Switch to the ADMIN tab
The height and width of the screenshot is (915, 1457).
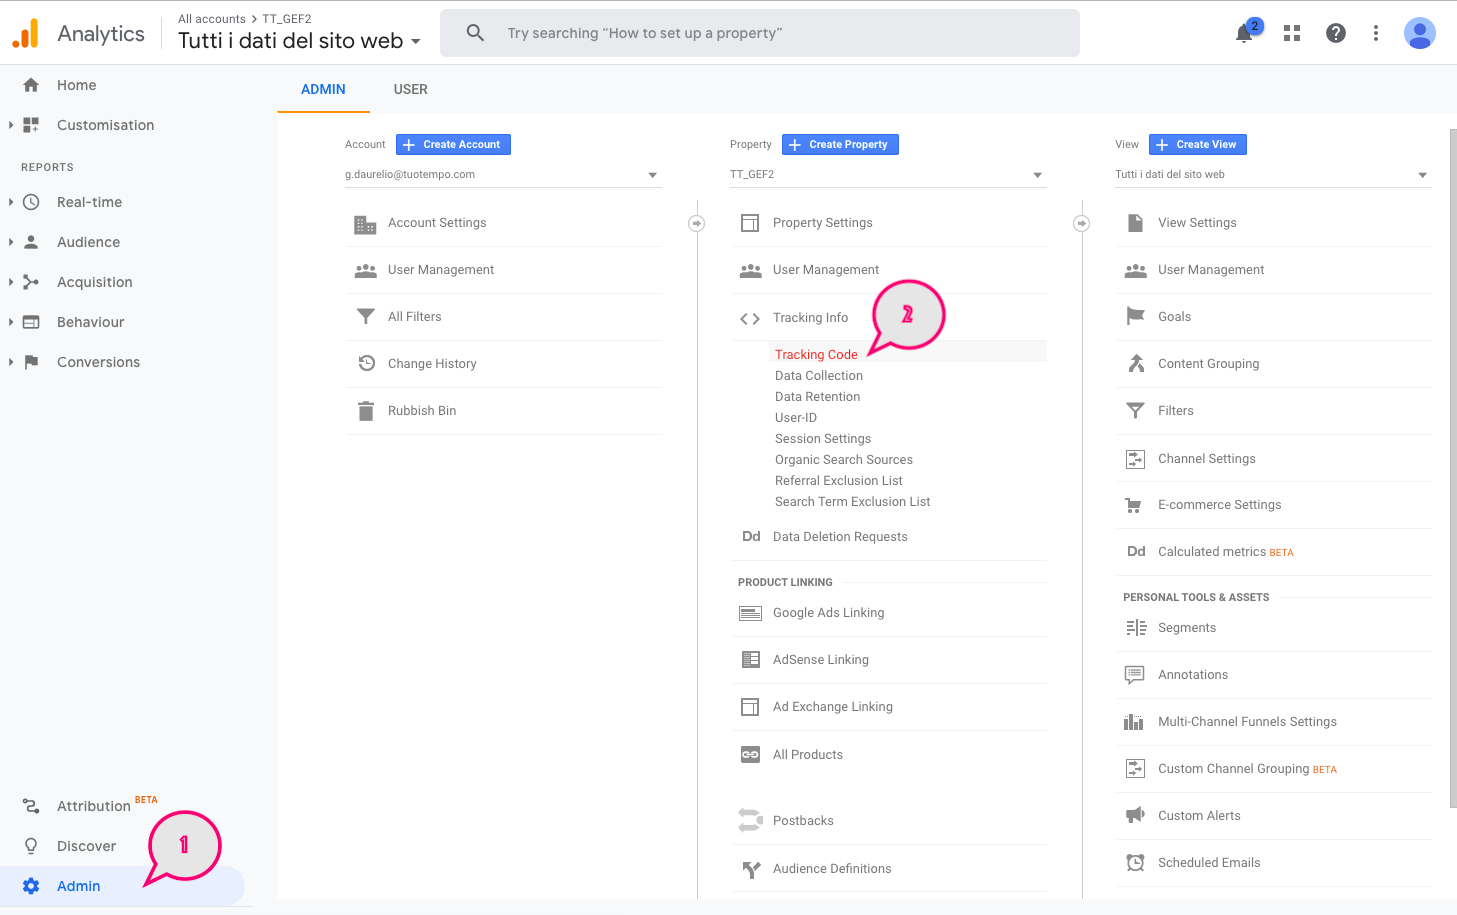click(323, 89)
